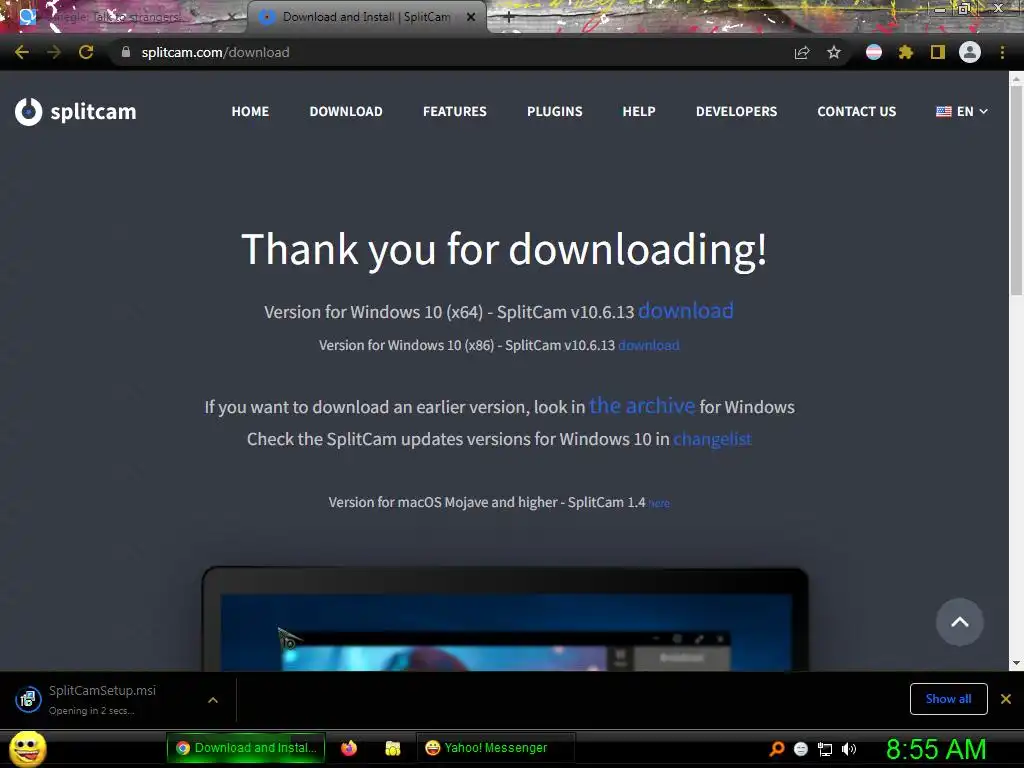
Task: Click the round face tray icon
Action: 801,749
